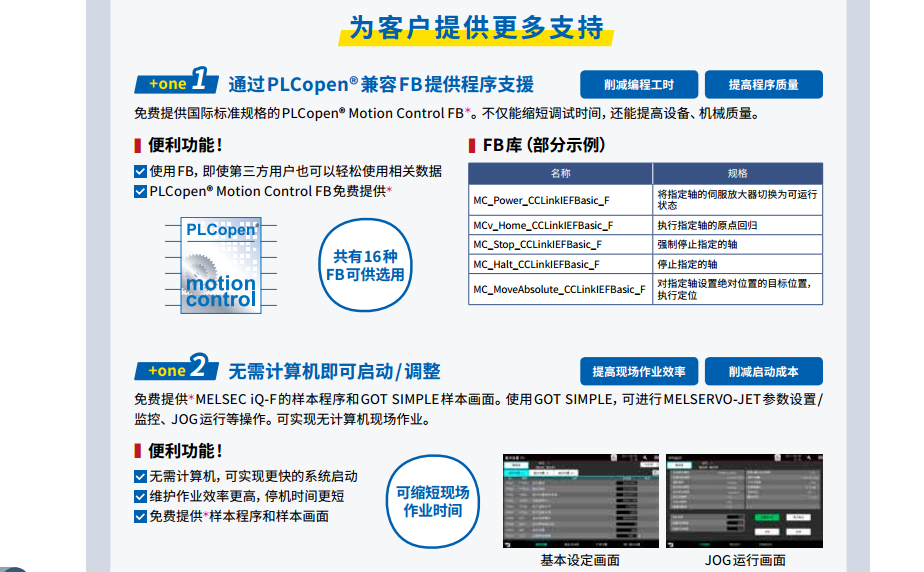Click the first 便利功能! heading under section 1
This screenshot has width=924, height=572.
185,145
